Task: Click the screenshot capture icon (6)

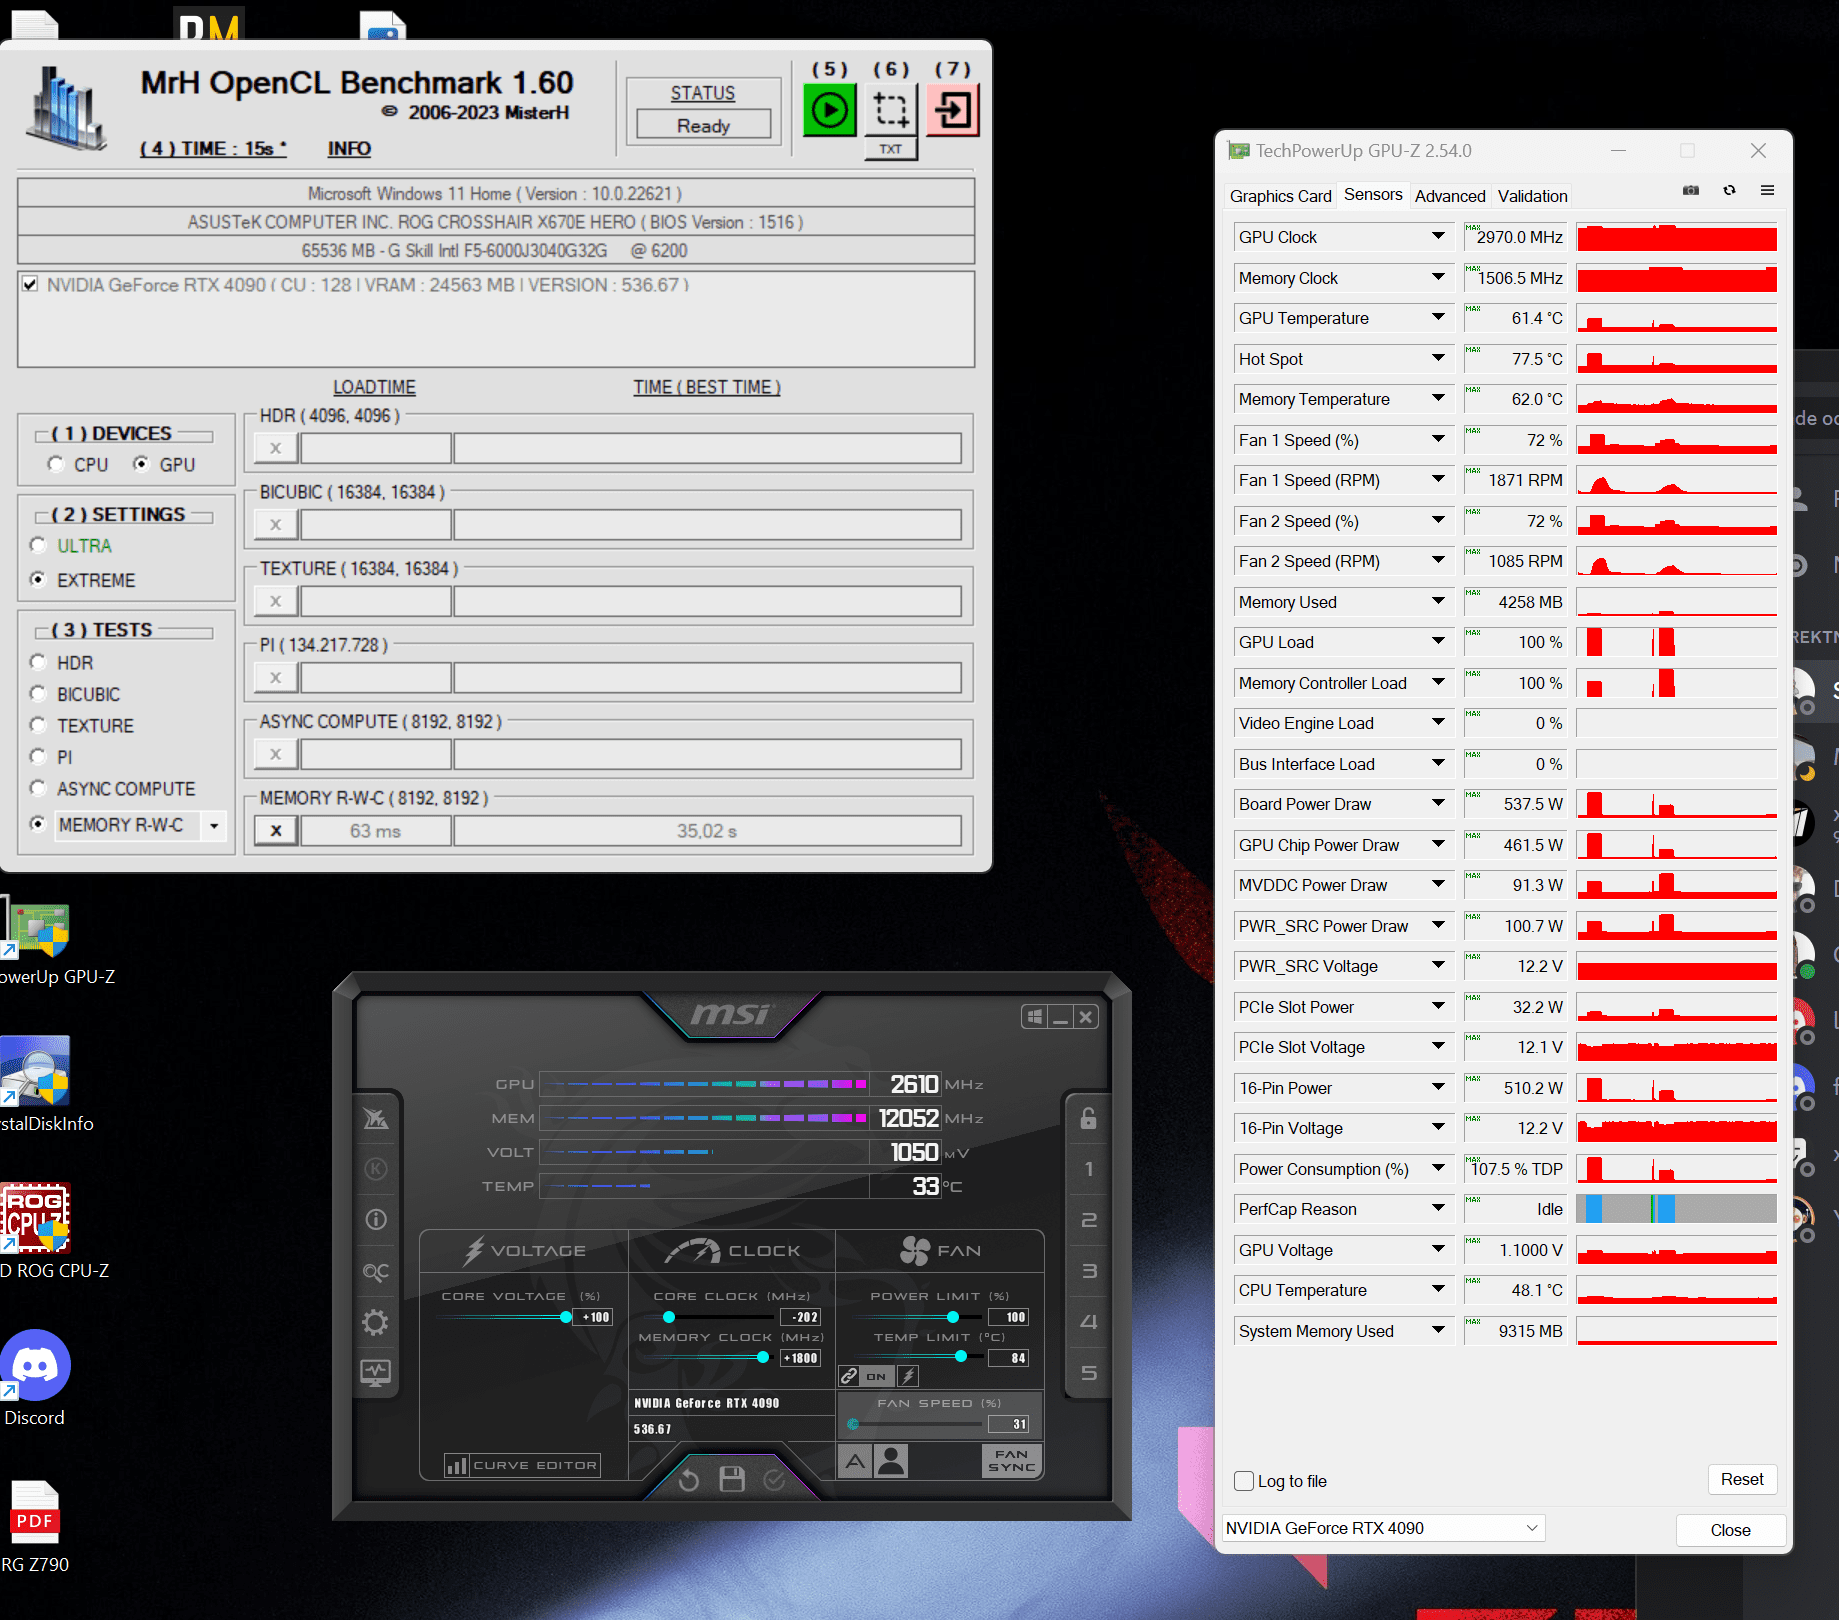Action: (890, 110)
